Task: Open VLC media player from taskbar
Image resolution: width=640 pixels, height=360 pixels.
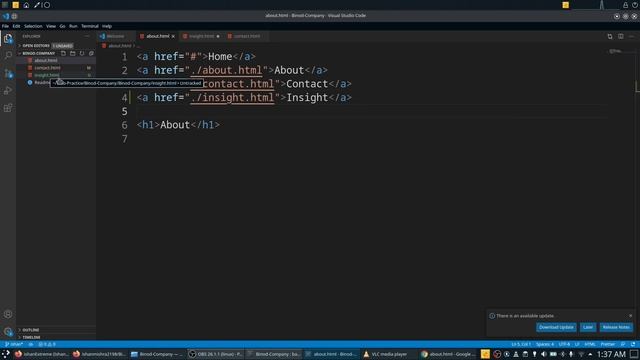Action: [x=385, y=354]
